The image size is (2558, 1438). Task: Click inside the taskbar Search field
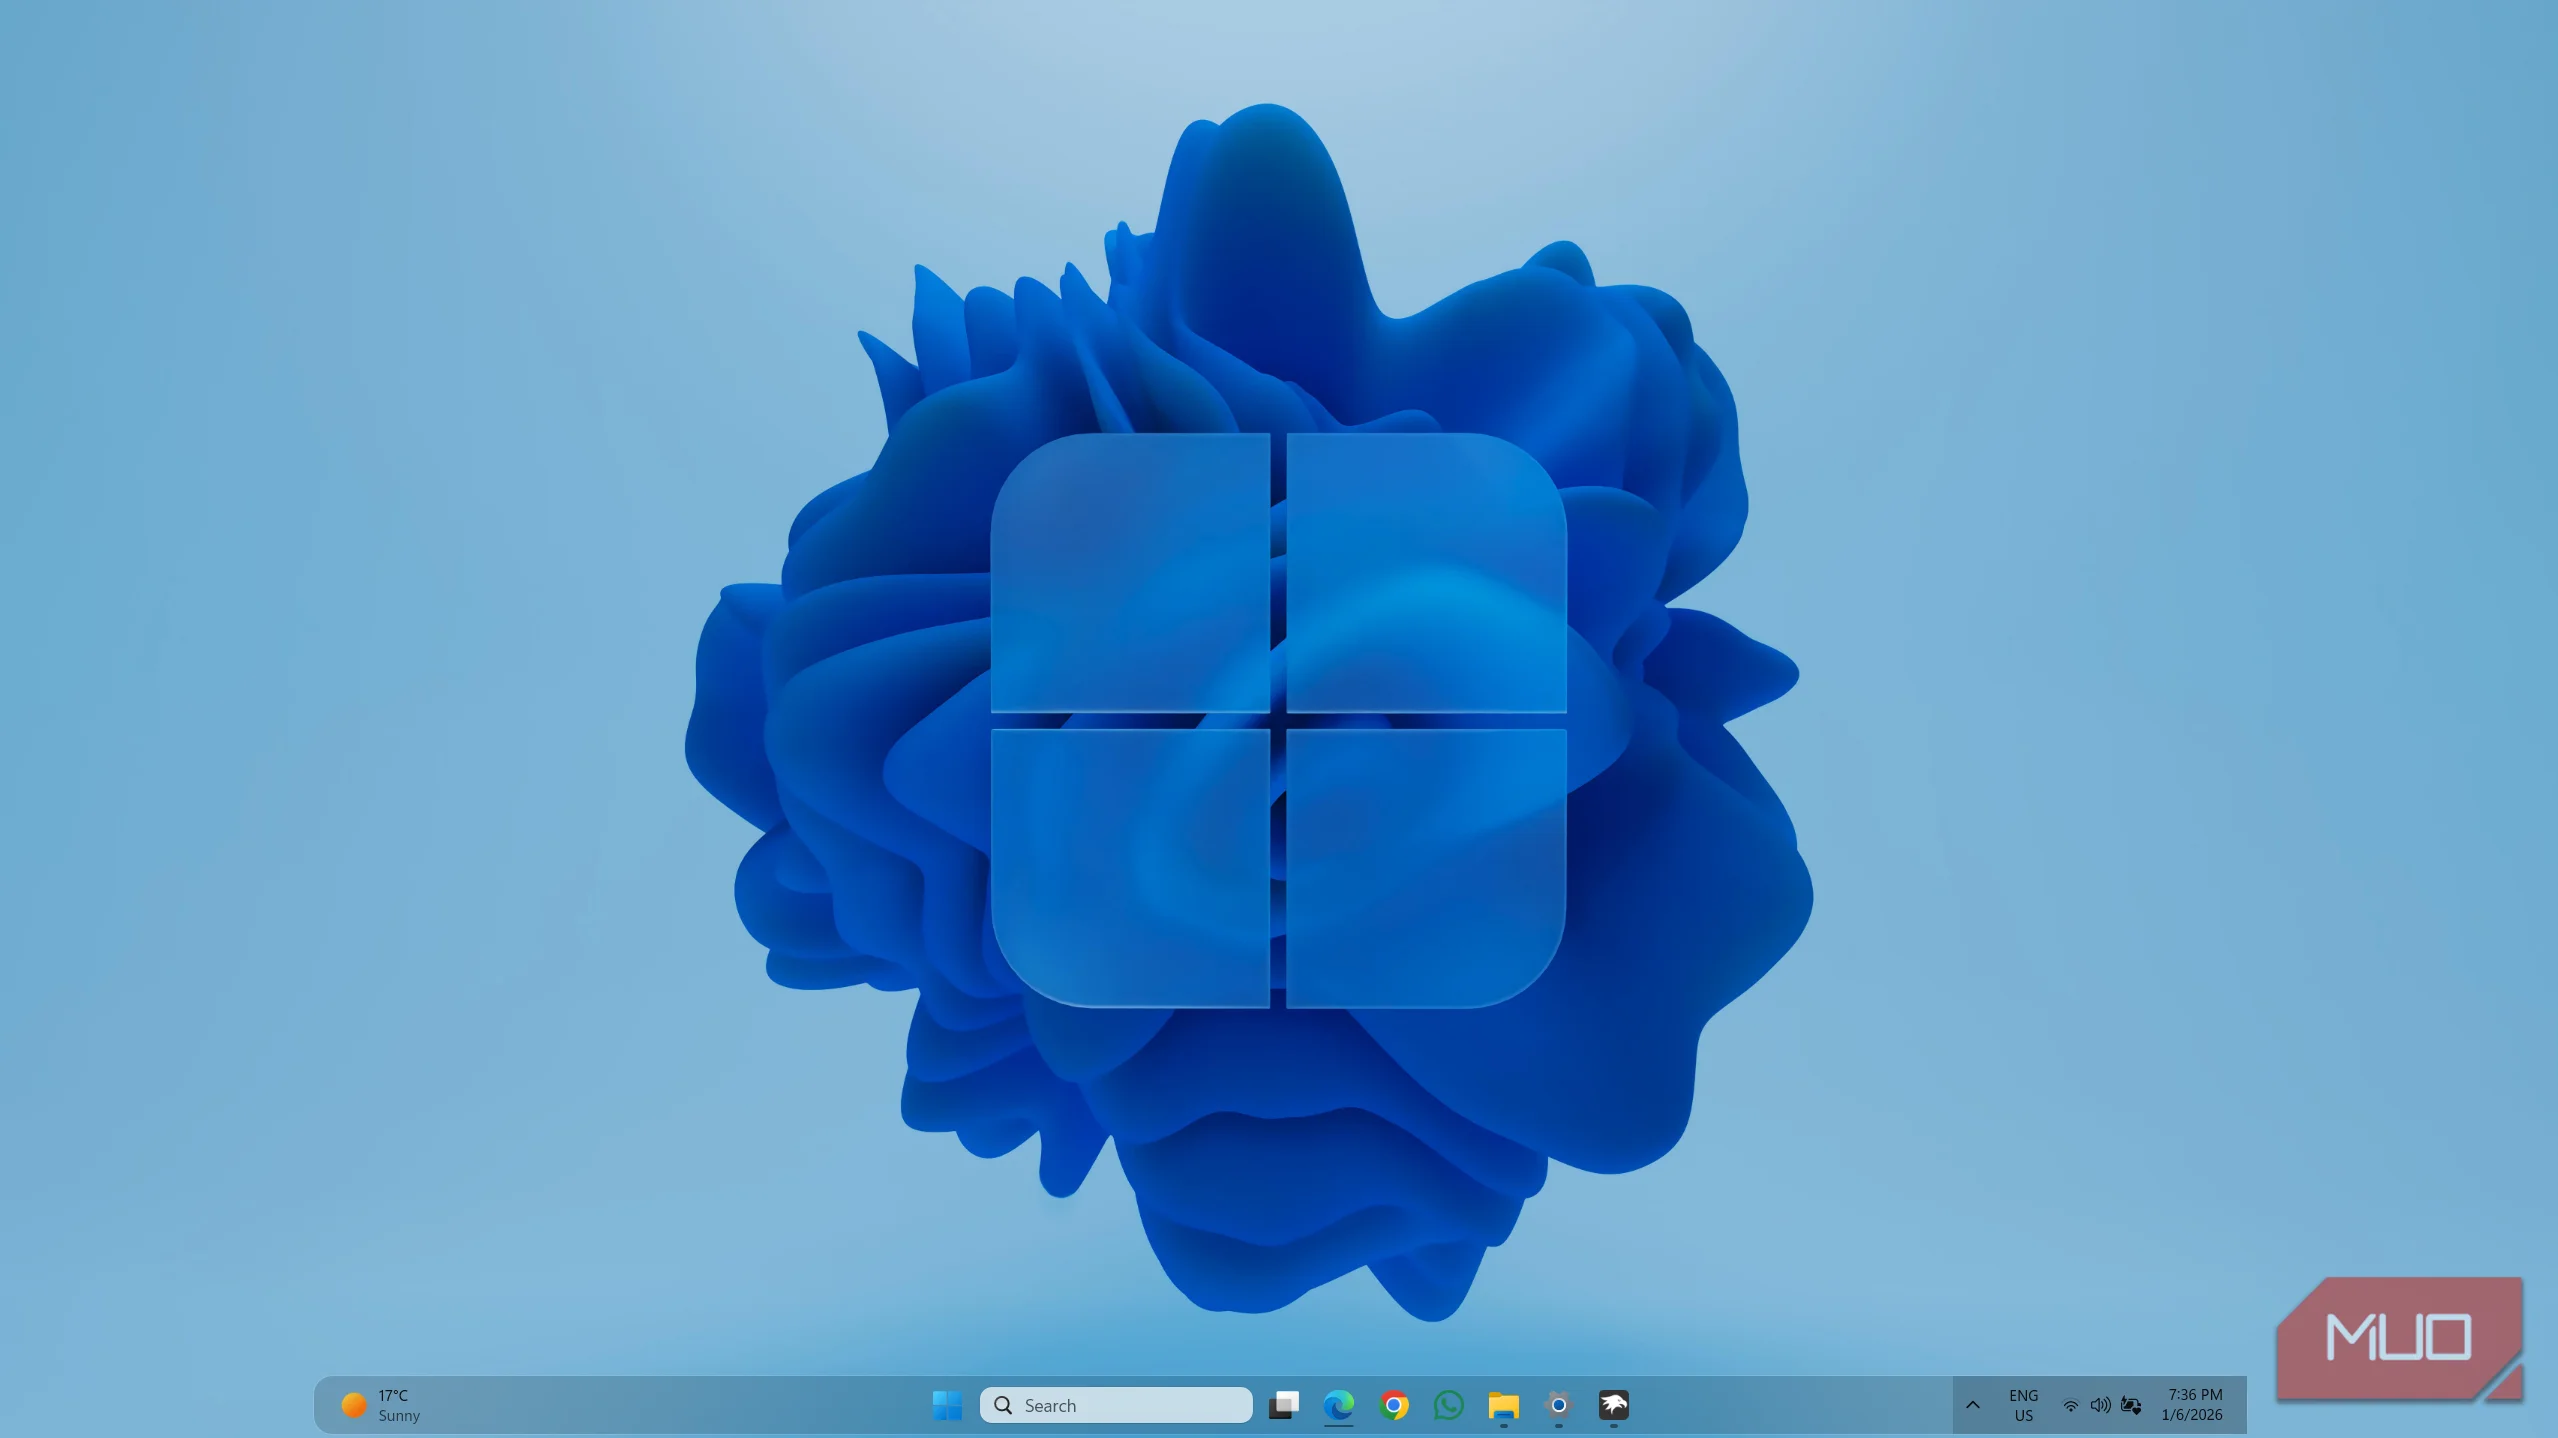point(1115,1404)
